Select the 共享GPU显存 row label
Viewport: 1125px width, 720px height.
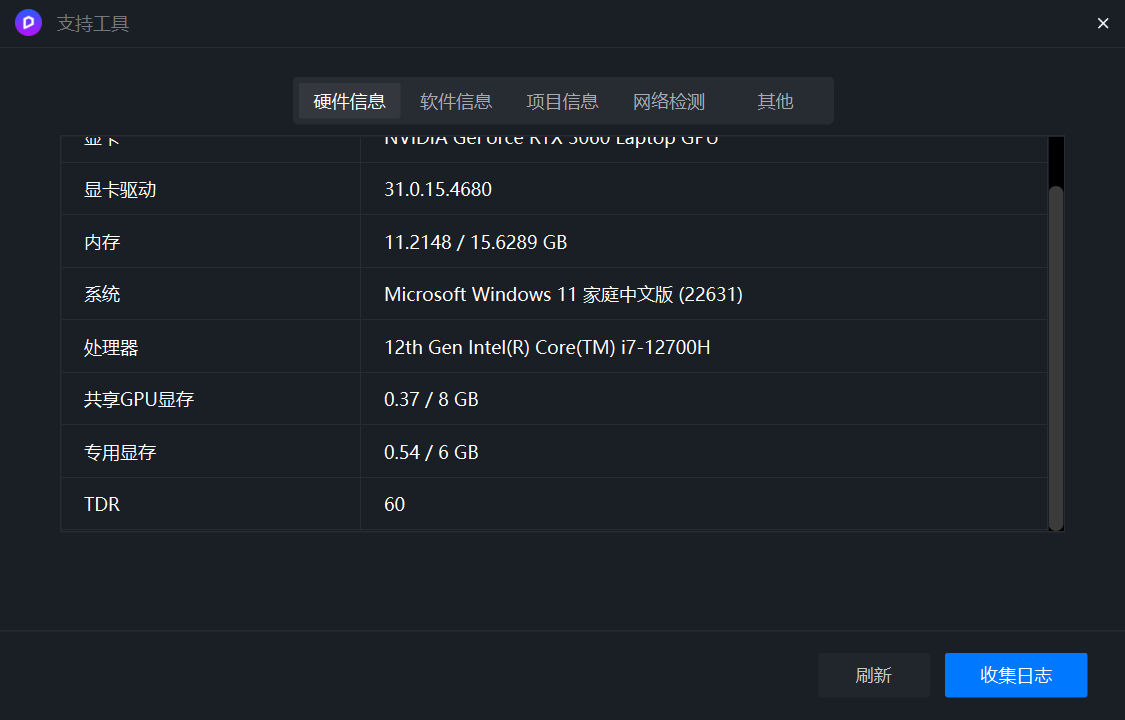[x=139, y=400]
